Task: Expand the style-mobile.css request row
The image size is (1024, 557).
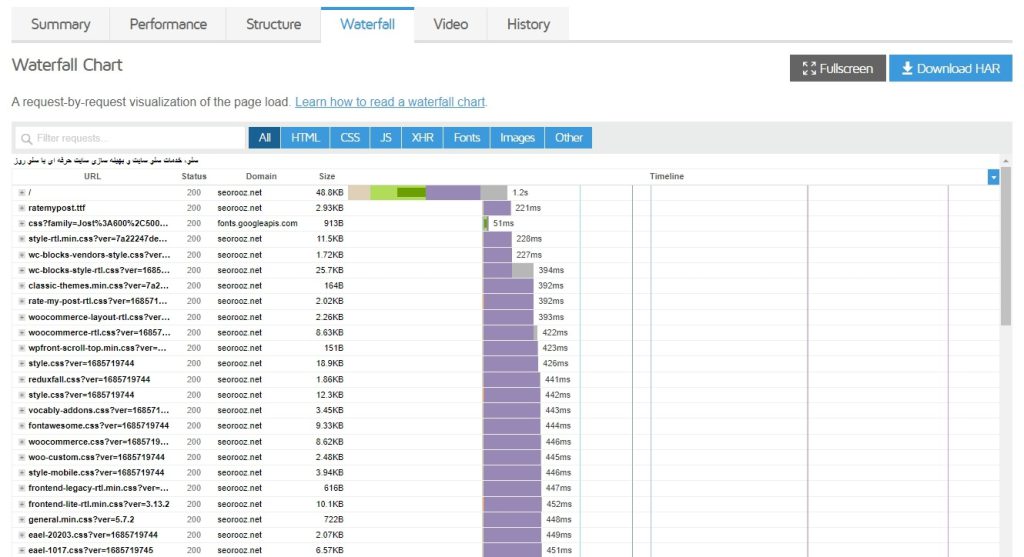Action: [22, 473]
